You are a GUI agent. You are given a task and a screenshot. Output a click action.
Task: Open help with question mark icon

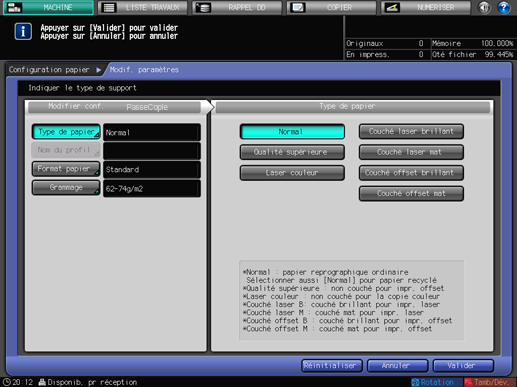[x=504, y=7]
